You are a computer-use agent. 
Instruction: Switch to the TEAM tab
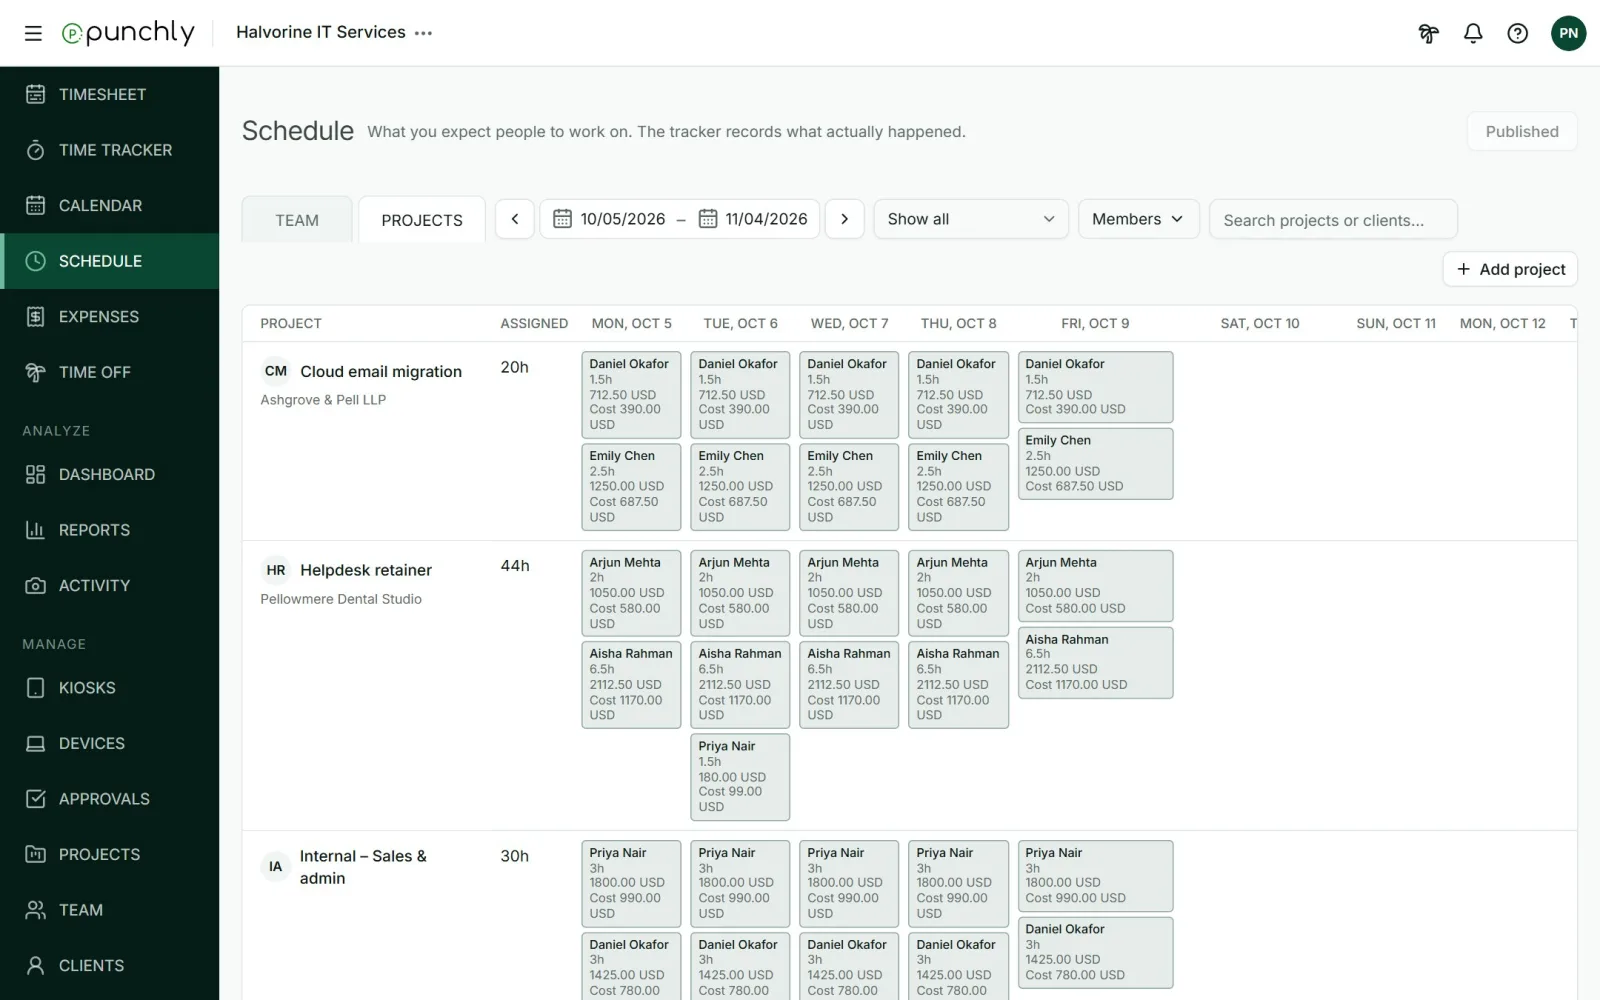tap(297, 220)
